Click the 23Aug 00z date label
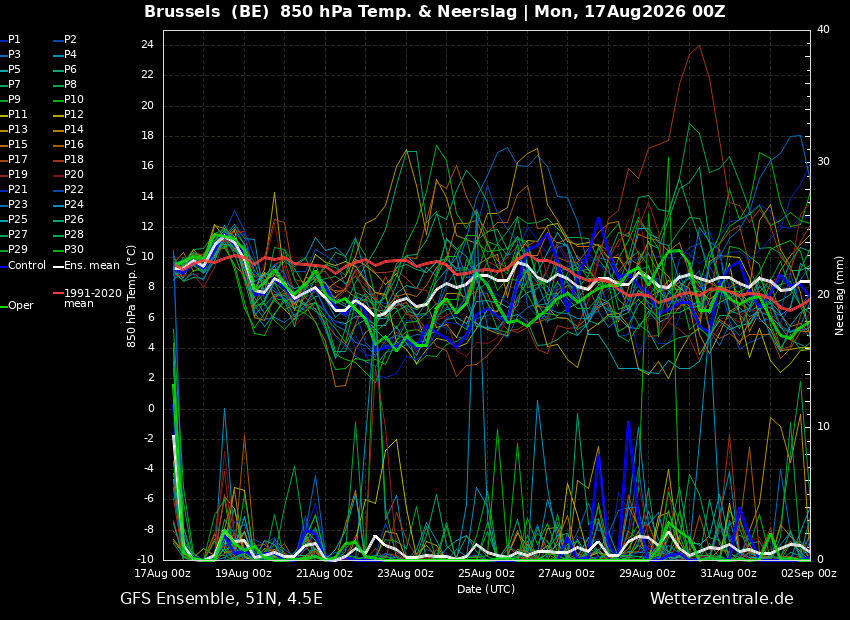The height and width of the screenshot is (620, 850). [x=405, y=573]
